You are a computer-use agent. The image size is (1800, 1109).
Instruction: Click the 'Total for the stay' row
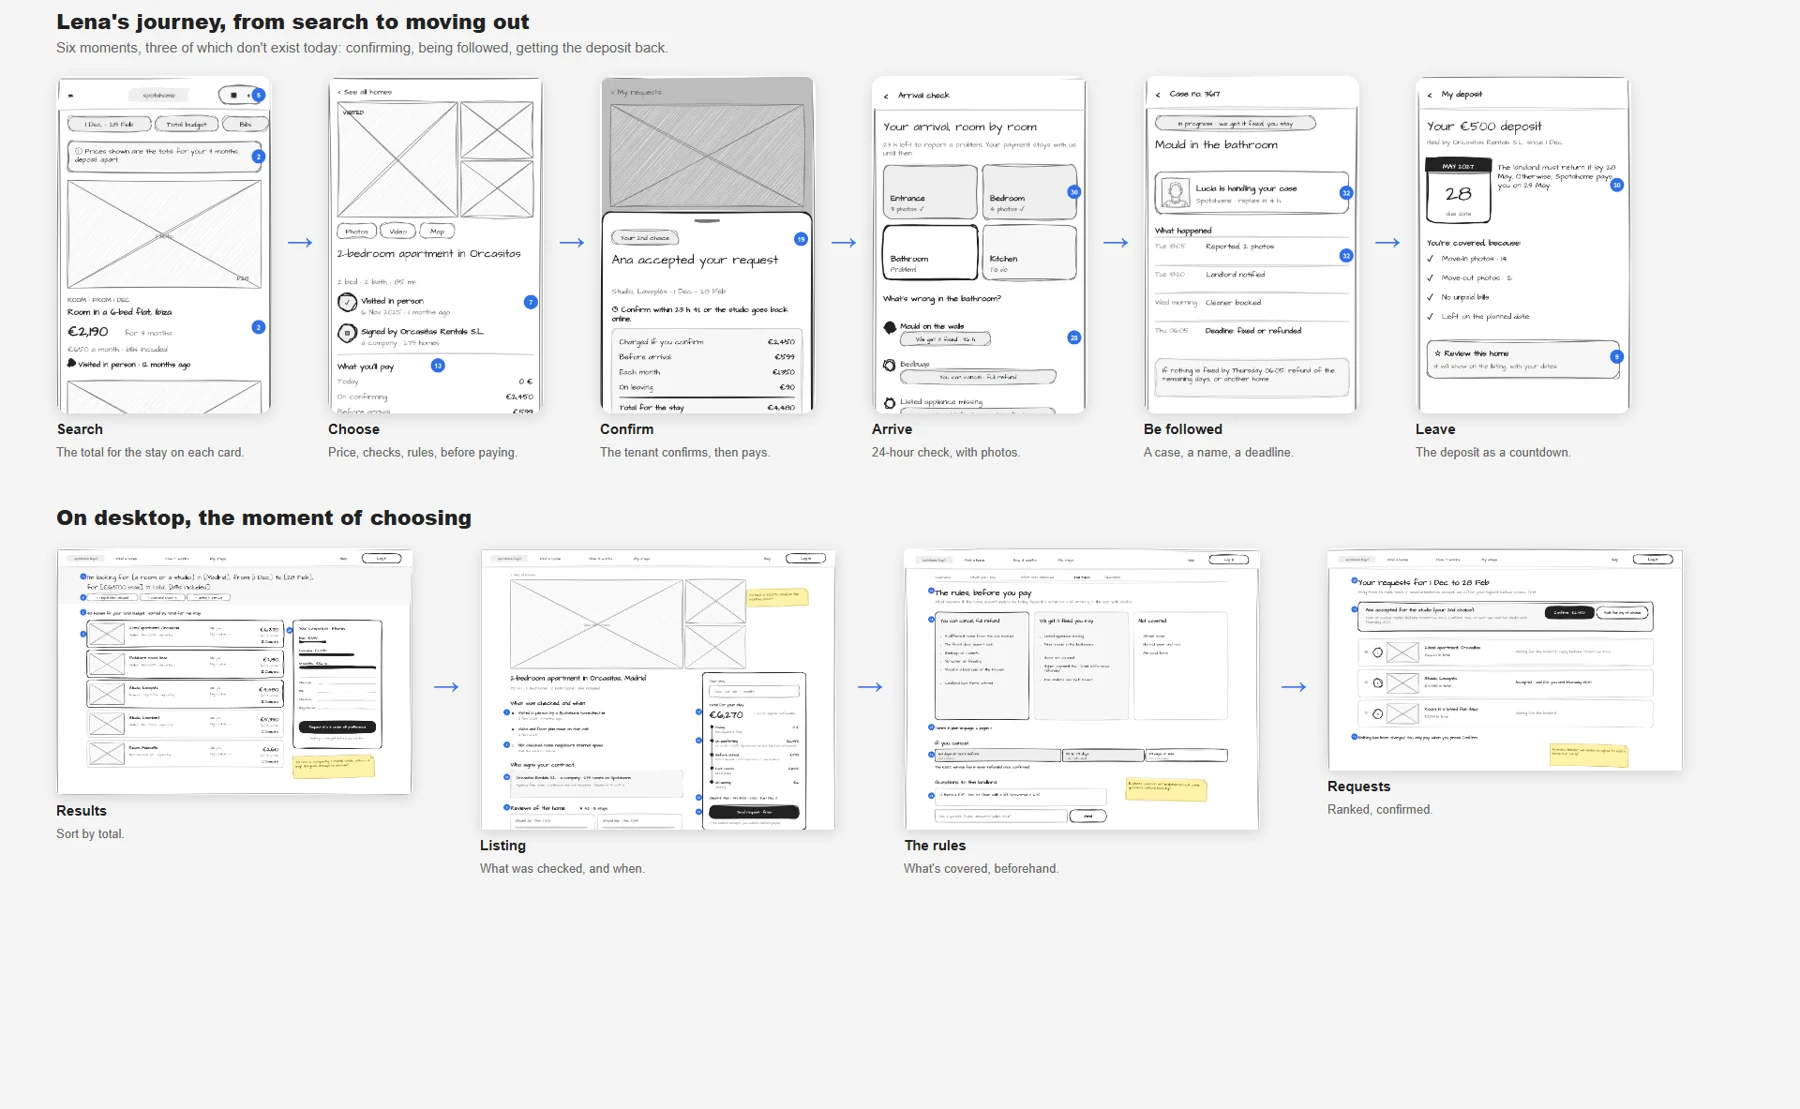707,407
